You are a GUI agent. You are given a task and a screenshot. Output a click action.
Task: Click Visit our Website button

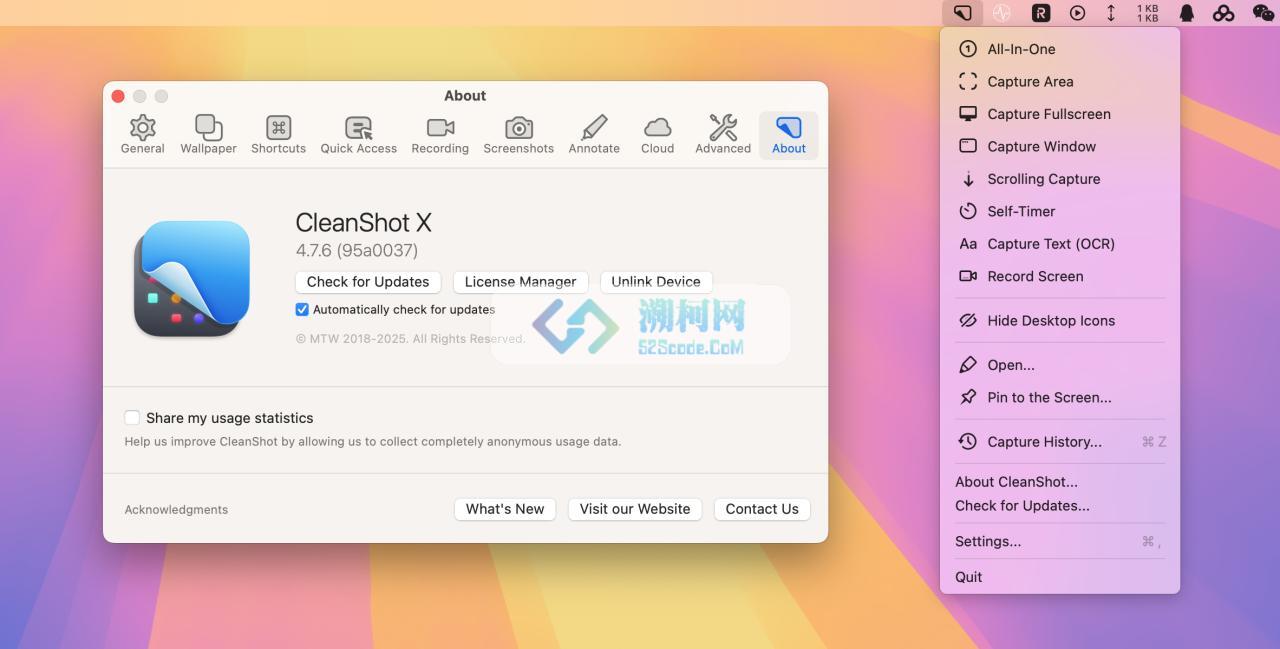[635, 509]
